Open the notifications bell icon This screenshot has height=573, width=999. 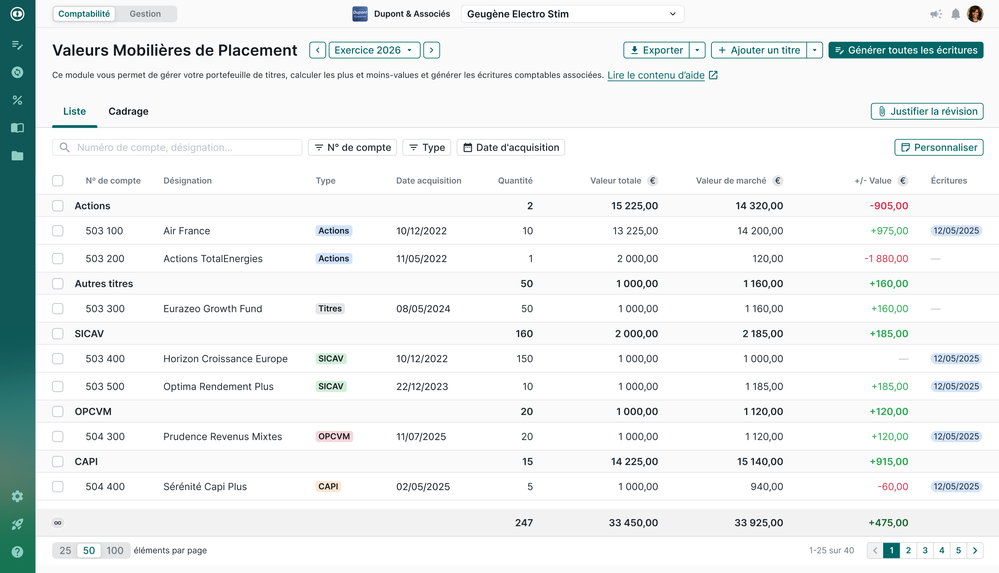[955, 14]
